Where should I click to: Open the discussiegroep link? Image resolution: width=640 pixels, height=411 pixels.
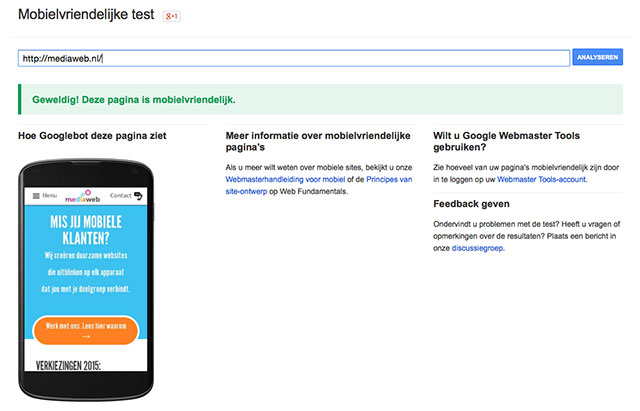477,248
